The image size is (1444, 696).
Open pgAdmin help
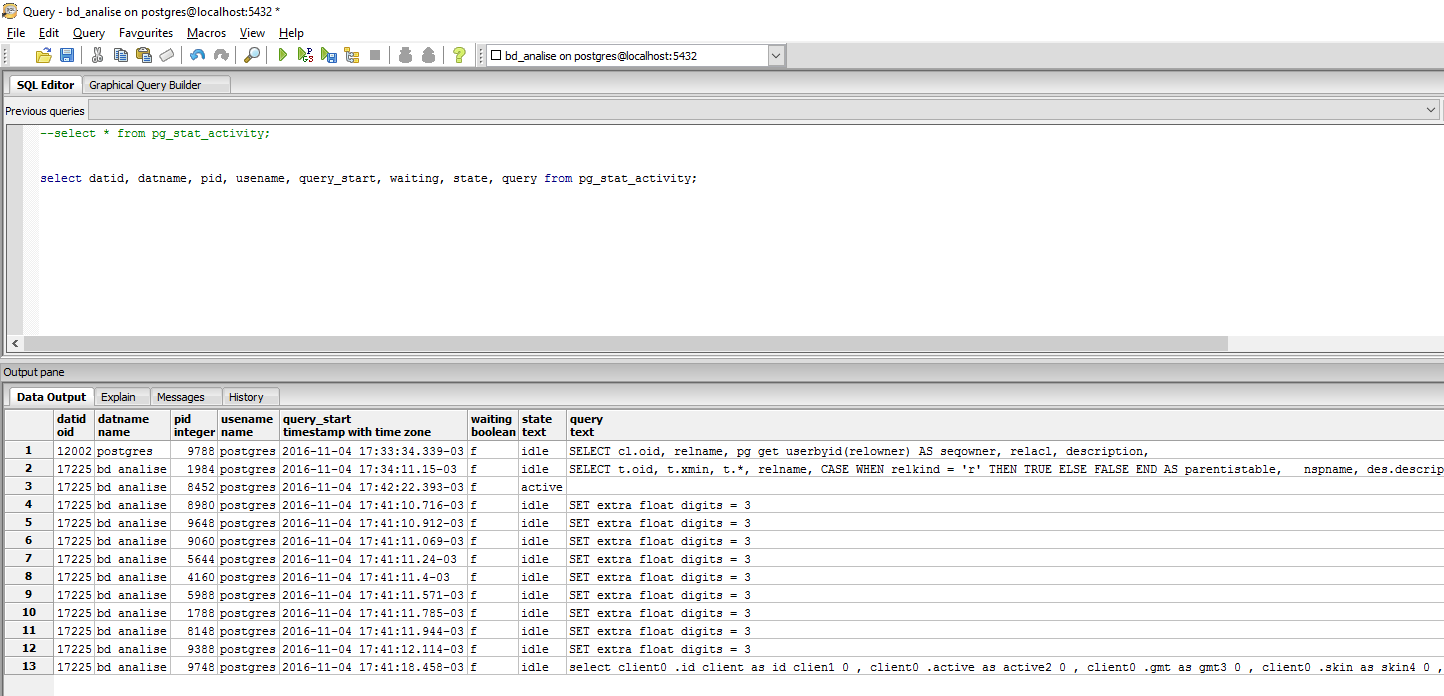458,55
